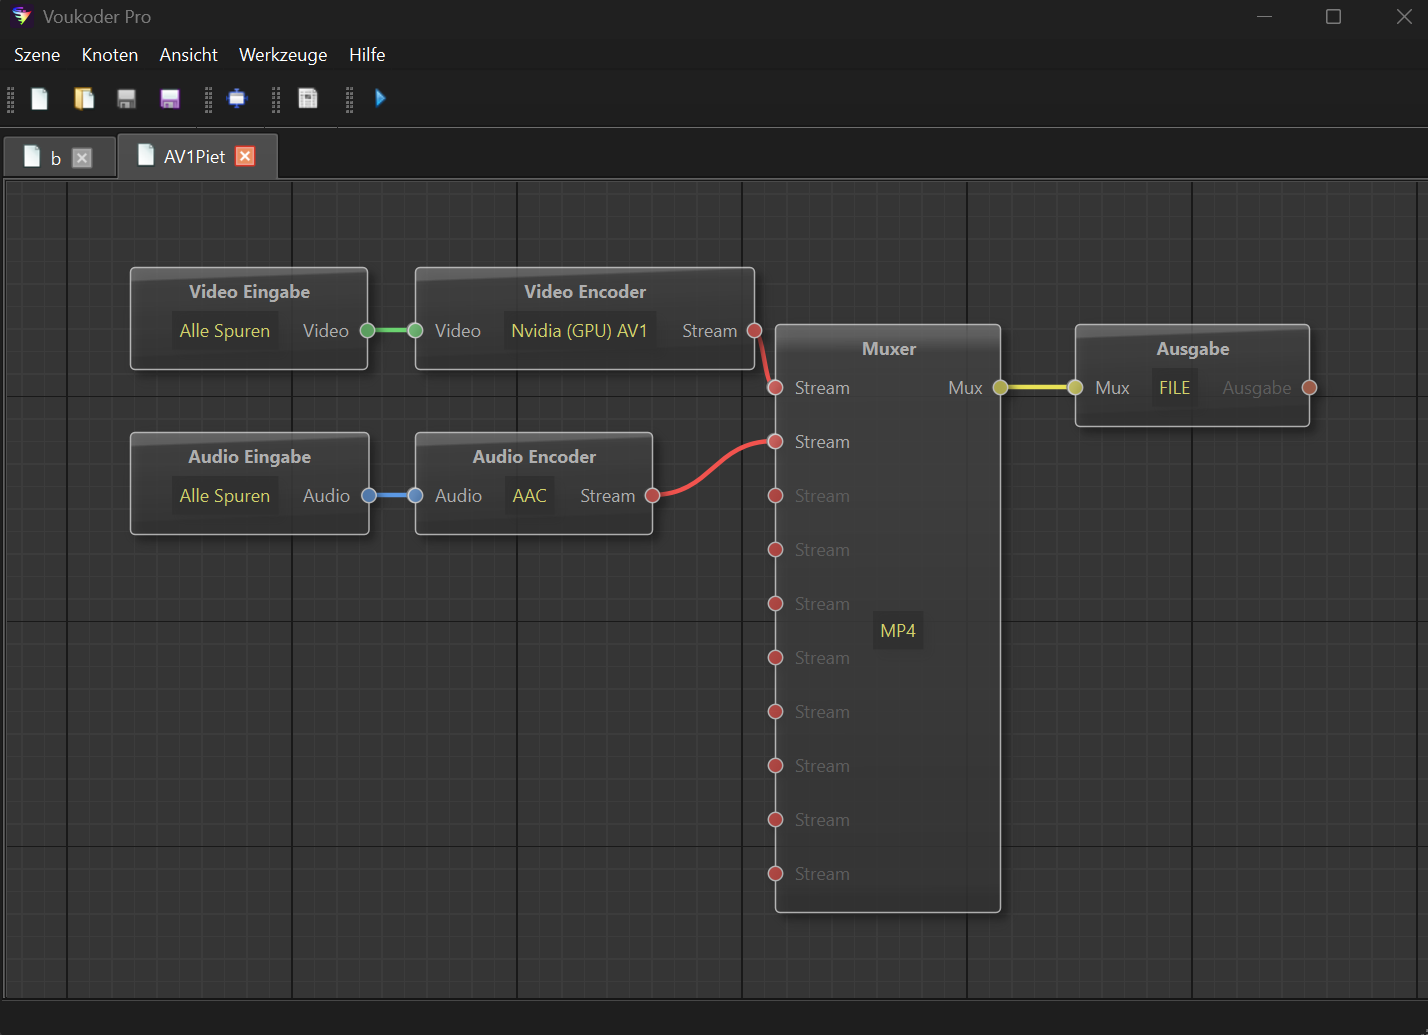Click the AV1Piet tab document icon
The width and height of the screenshot is (1428, 1035).
click(x=146, y=155)
